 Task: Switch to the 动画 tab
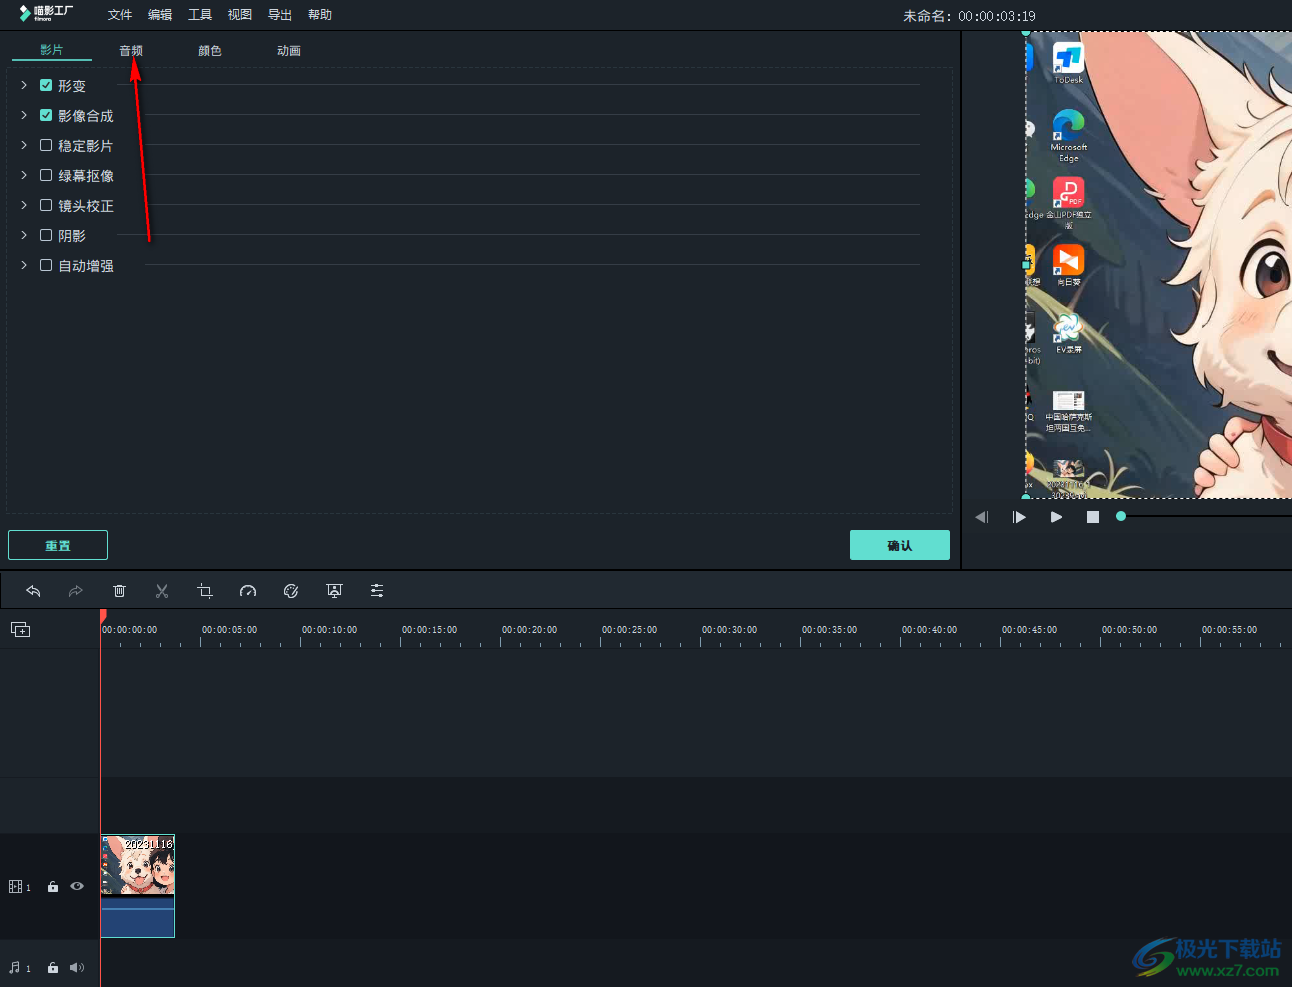tap(289, 50)
